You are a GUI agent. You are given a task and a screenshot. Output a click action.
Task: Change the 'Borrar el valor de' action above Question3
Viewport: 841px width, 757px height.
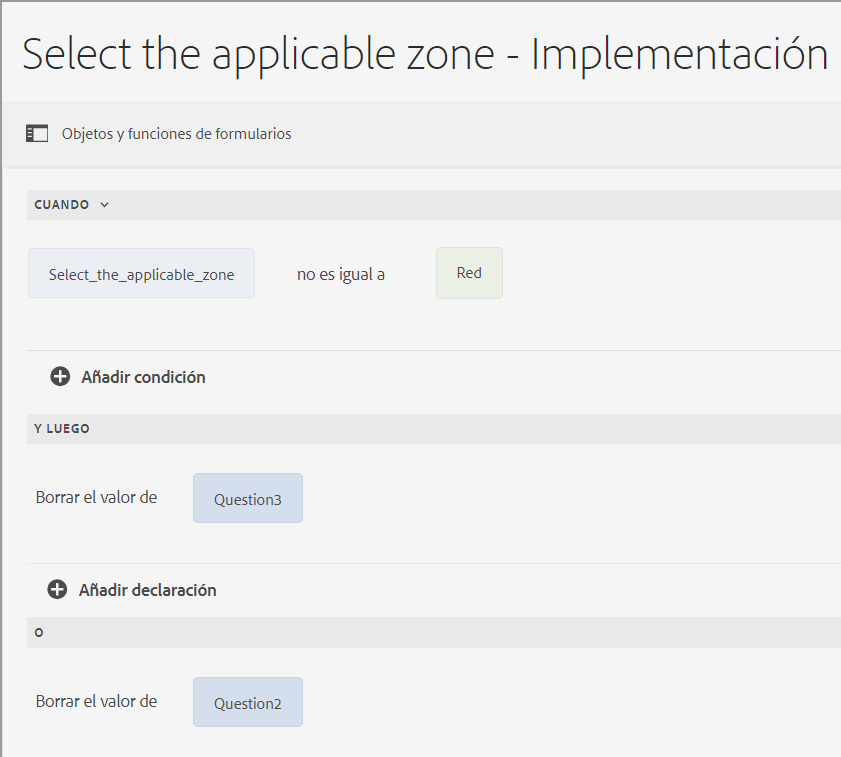tap(96, 497)
